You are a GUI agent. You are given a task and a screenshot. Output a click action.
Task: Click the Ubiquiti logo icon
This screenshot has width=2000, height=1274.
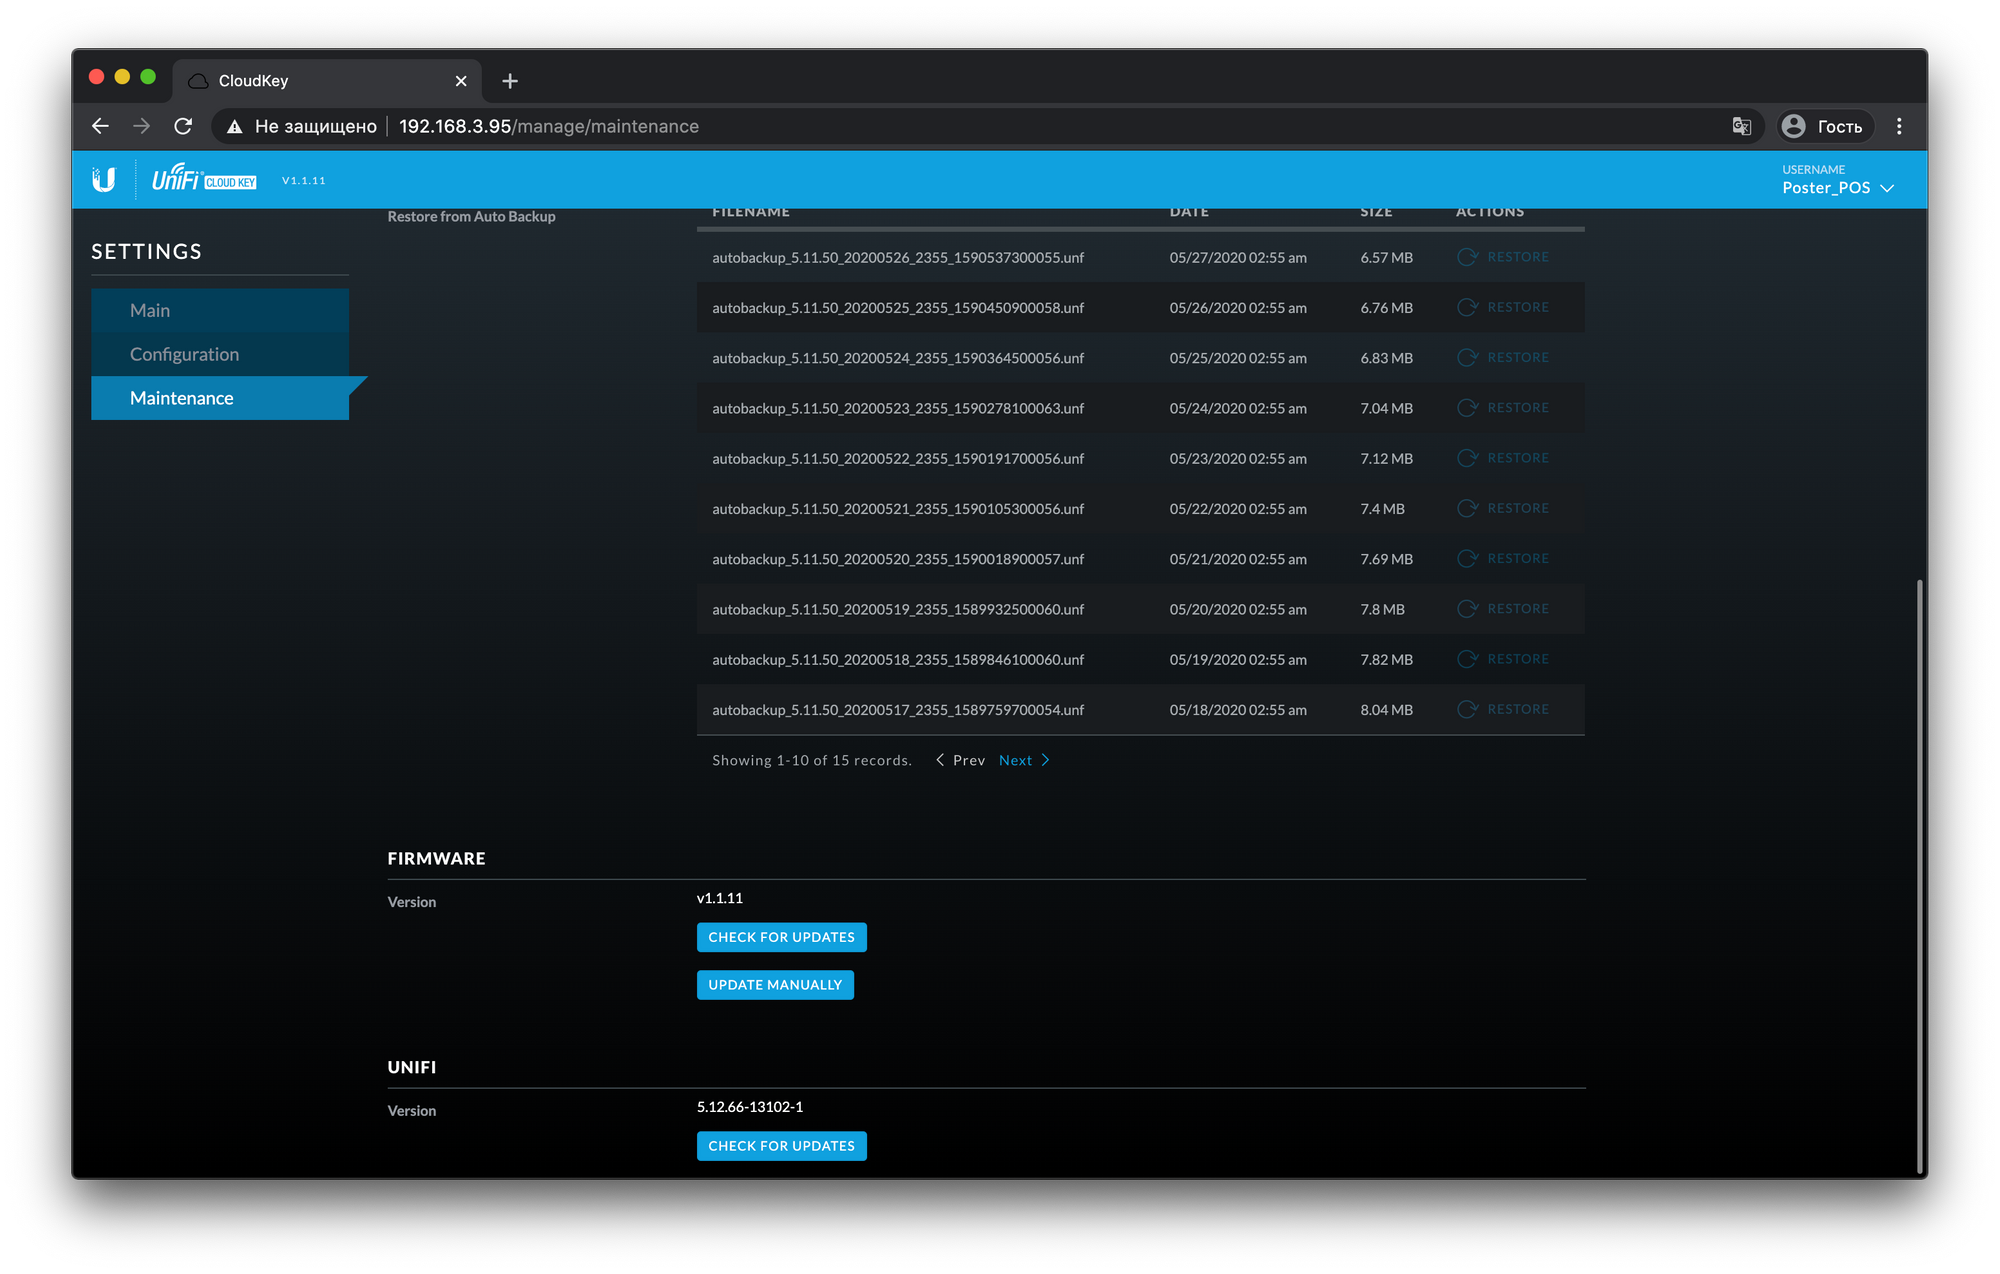point(104,180)
